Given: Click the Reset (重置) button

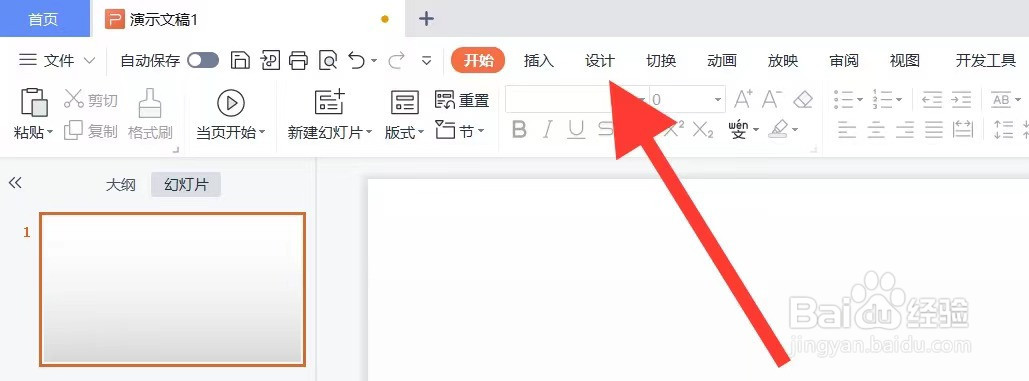Looking at the screenshot, I should (462, 100).
